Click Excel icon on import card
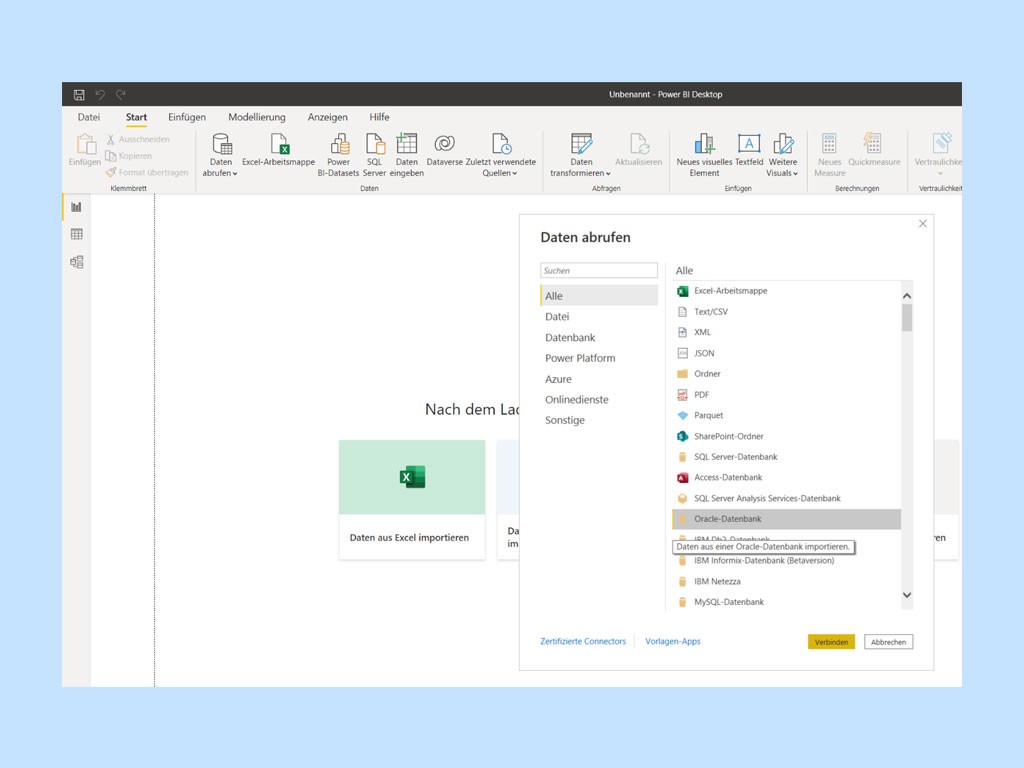The image size is (1024, 768). click(x=412, y=477)
